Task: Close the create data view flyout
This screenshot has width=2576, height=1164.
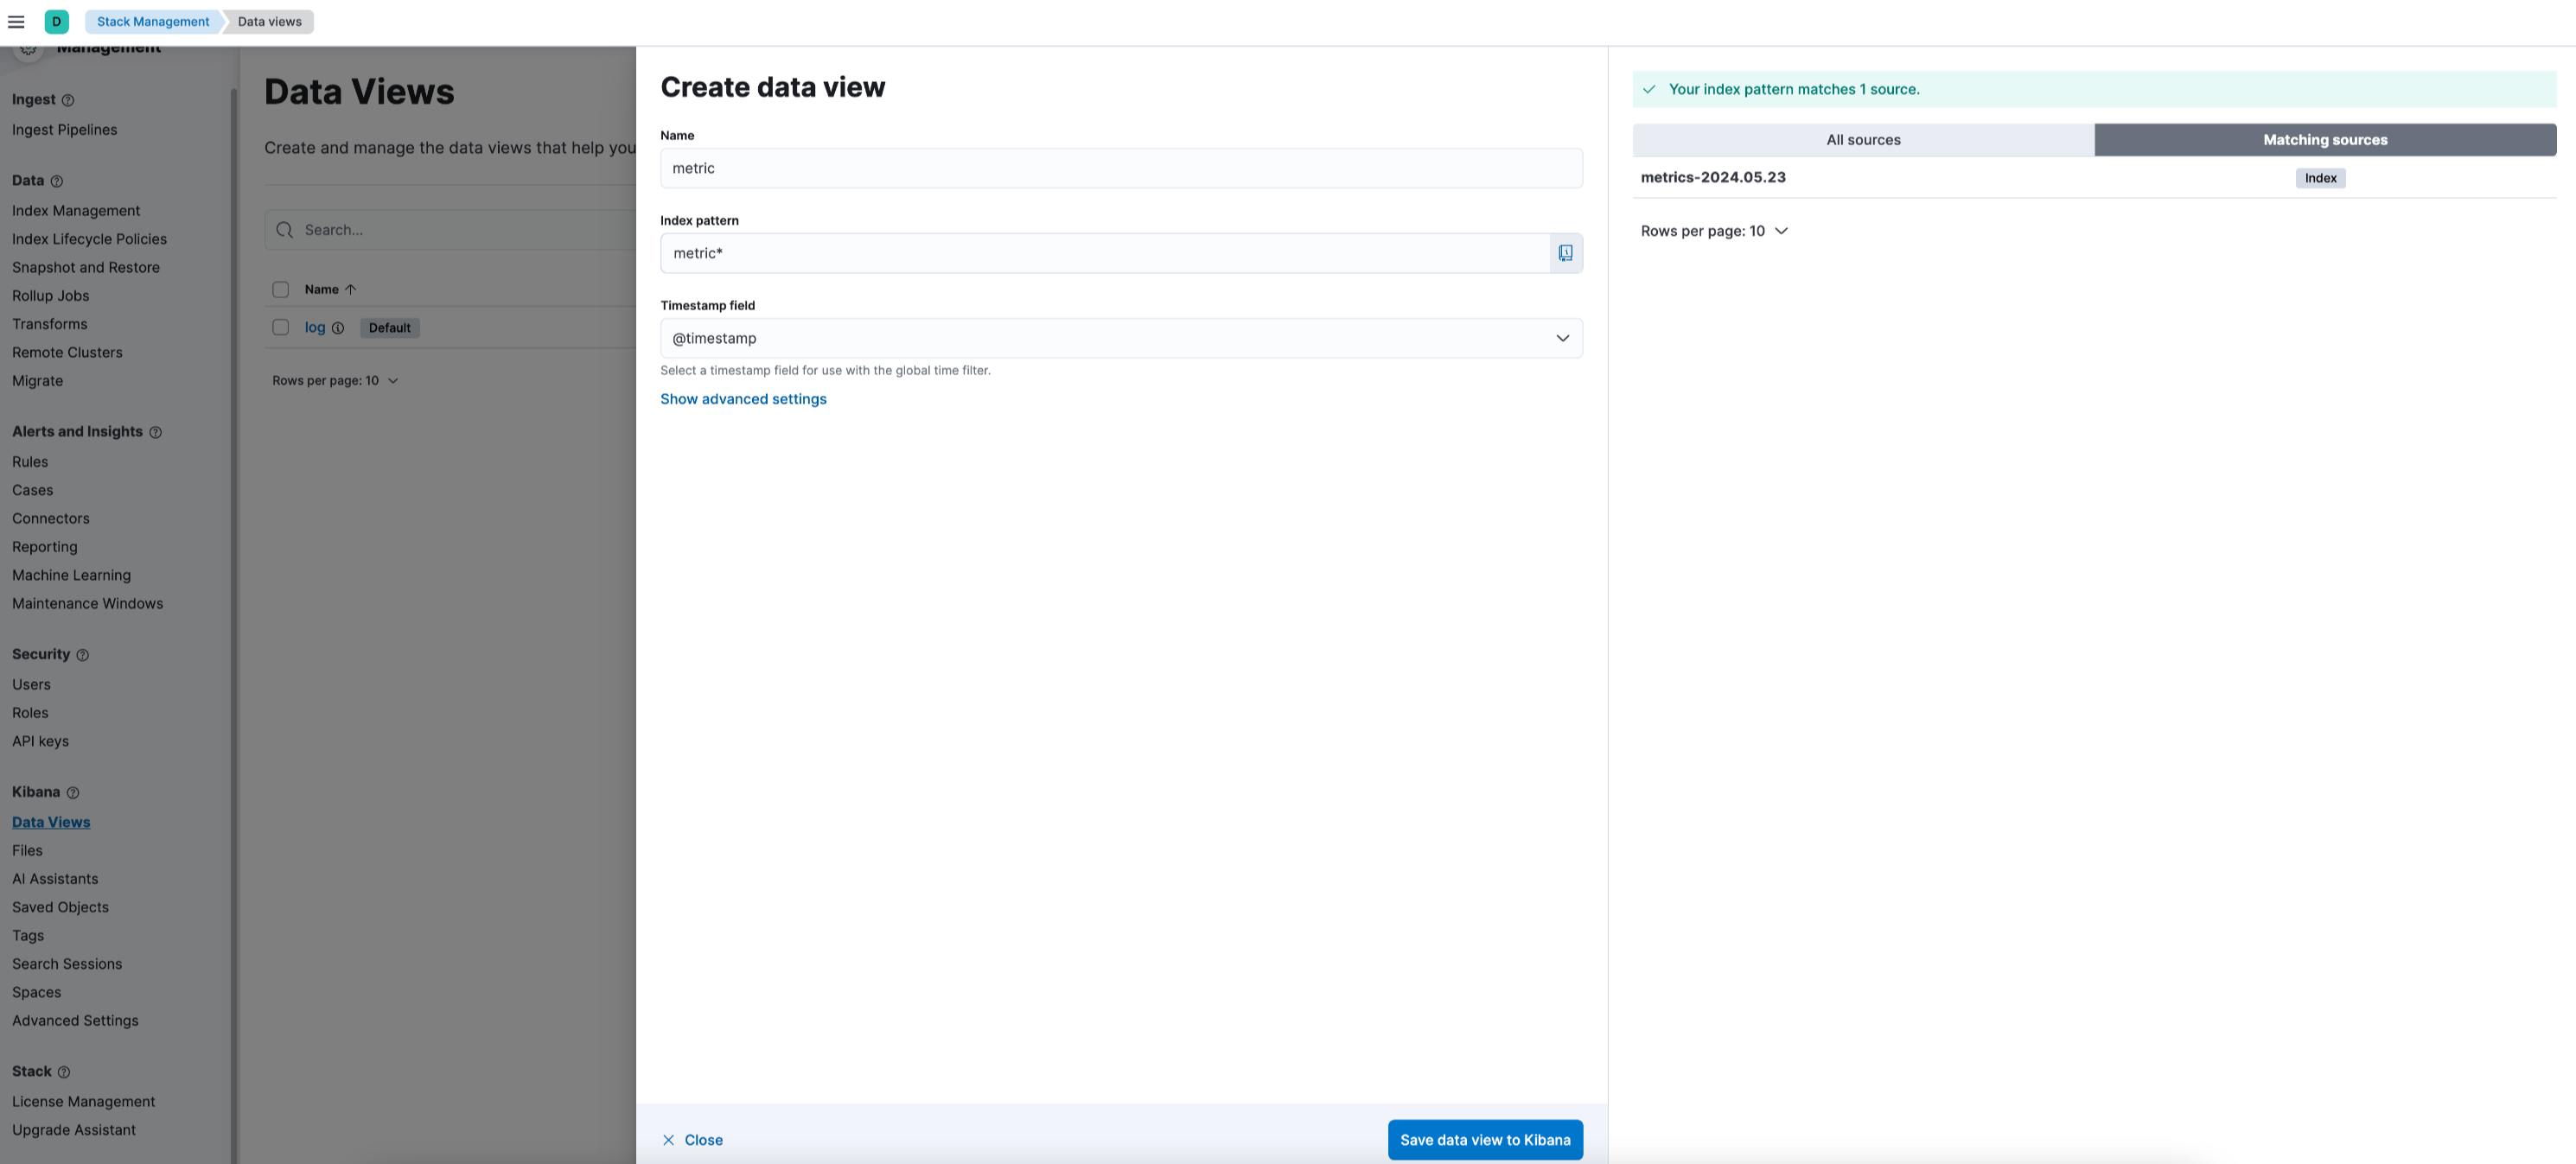Action: pos(692,1140)
